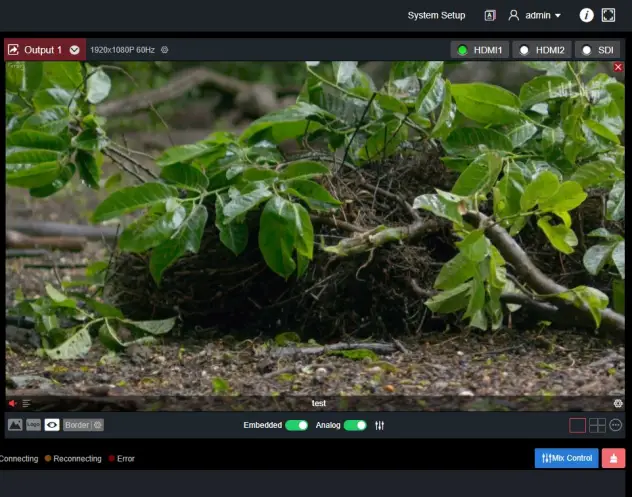The image size is (632, 497).
Task: Expand the Output 1 dropdown
Action: [x=75, y=50]
